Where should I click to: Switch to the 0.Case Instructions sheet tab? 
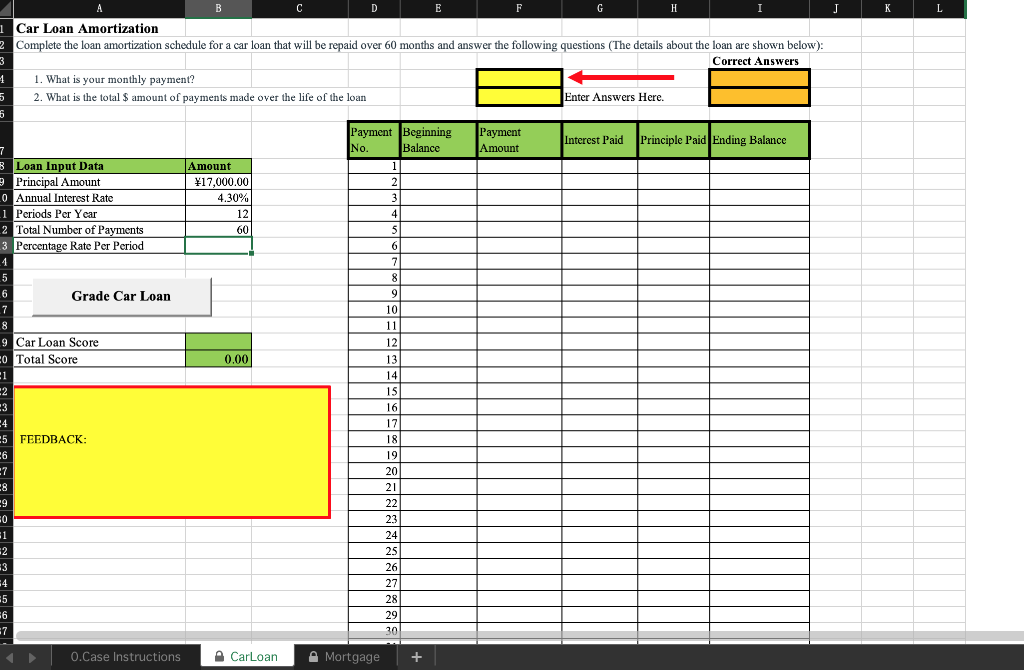click(125, 657)
